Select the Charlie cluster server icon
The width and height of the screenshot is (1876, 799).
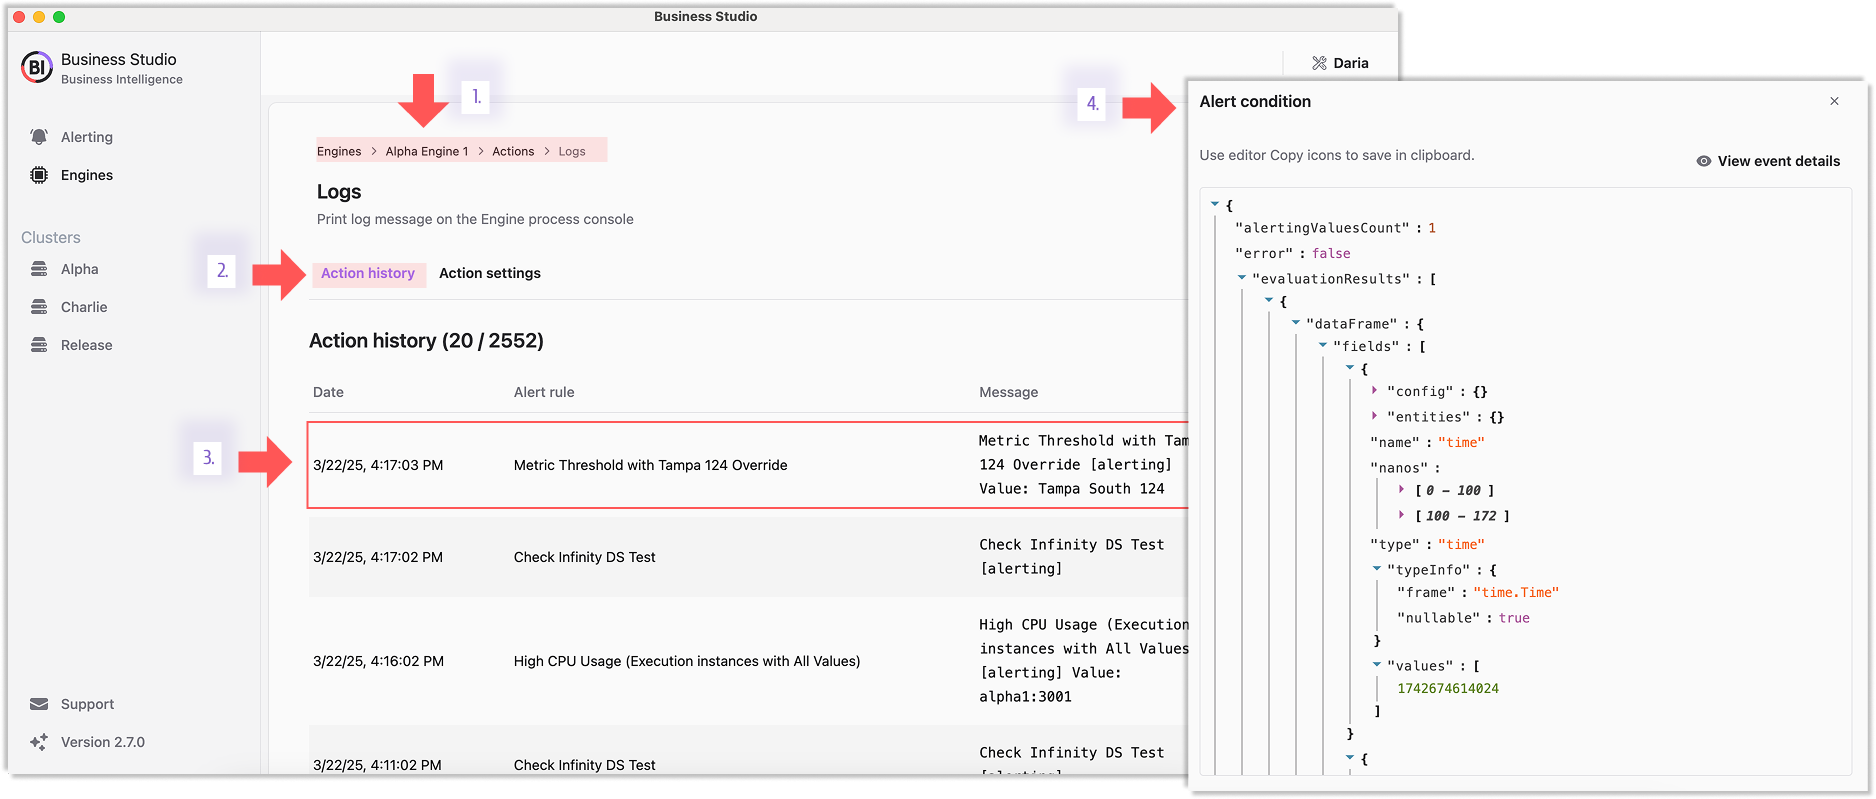coord(39,307)
